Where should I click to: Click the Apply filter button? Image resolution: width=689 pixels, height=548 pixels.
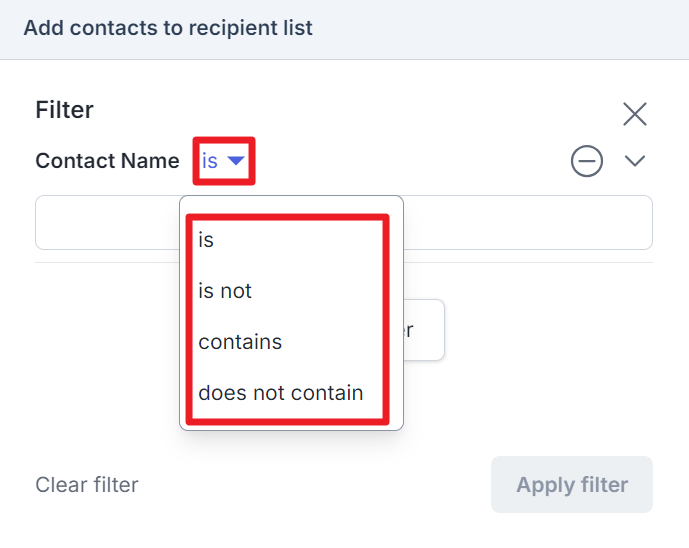[572, 484]
